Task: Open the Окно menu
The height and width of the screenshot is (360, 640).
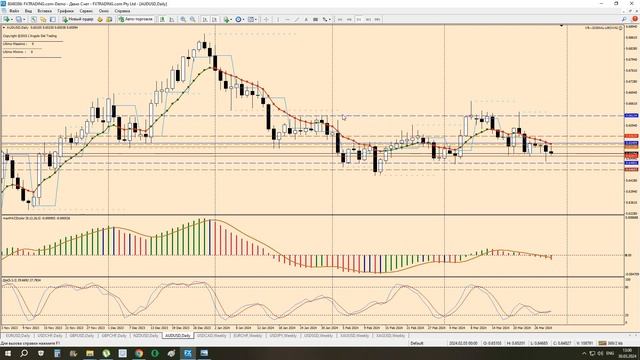Action: coord(104,11)
